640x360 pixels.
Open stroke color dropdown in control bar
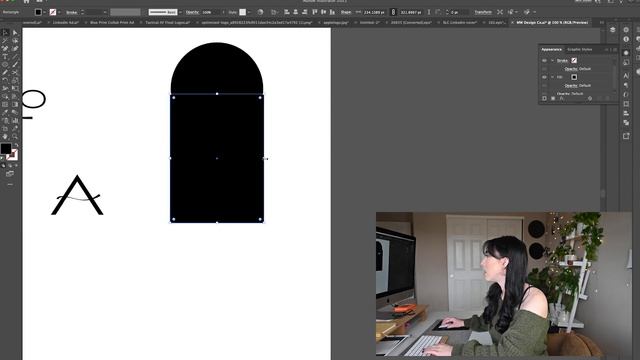coord(59,12)
